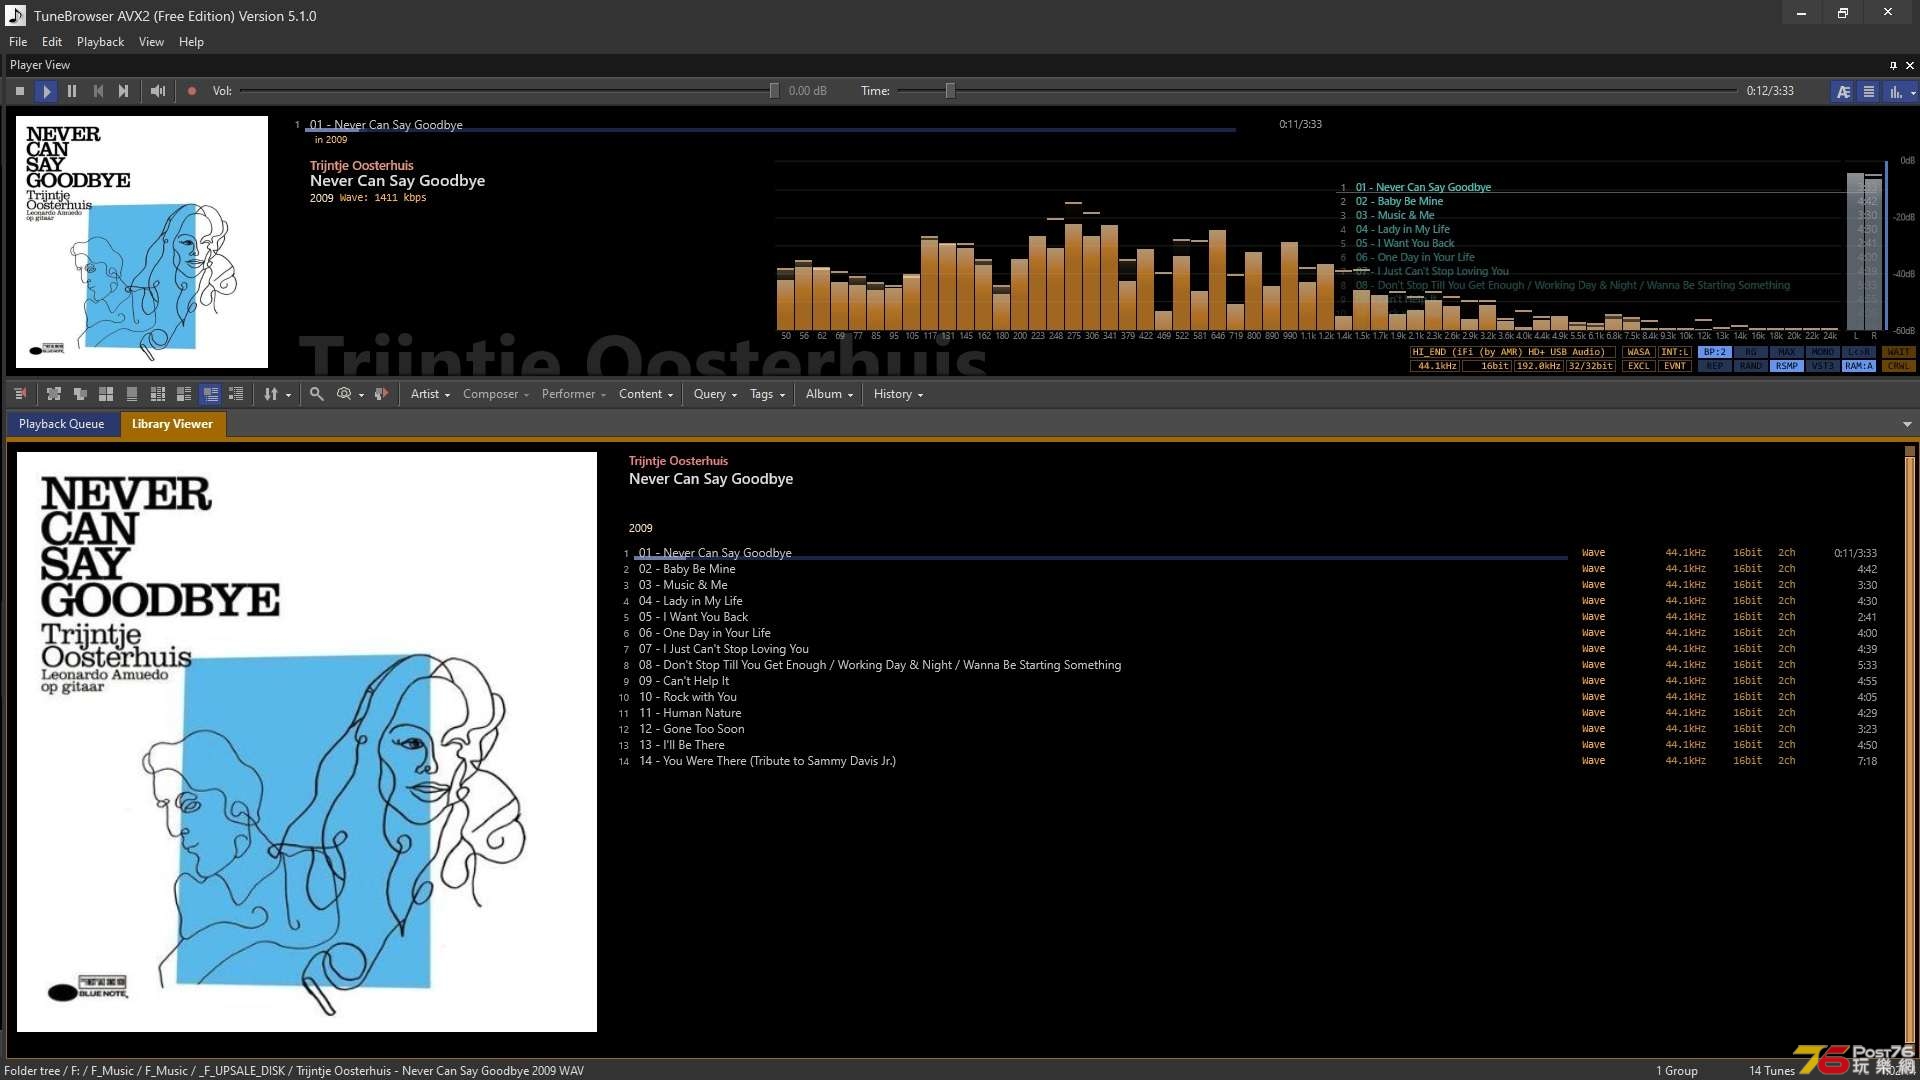The height and width of the screenshot is (1080, 1920).
Task: Expand the tab list arrow beside Library Viewer
Action: point(1907,424)
